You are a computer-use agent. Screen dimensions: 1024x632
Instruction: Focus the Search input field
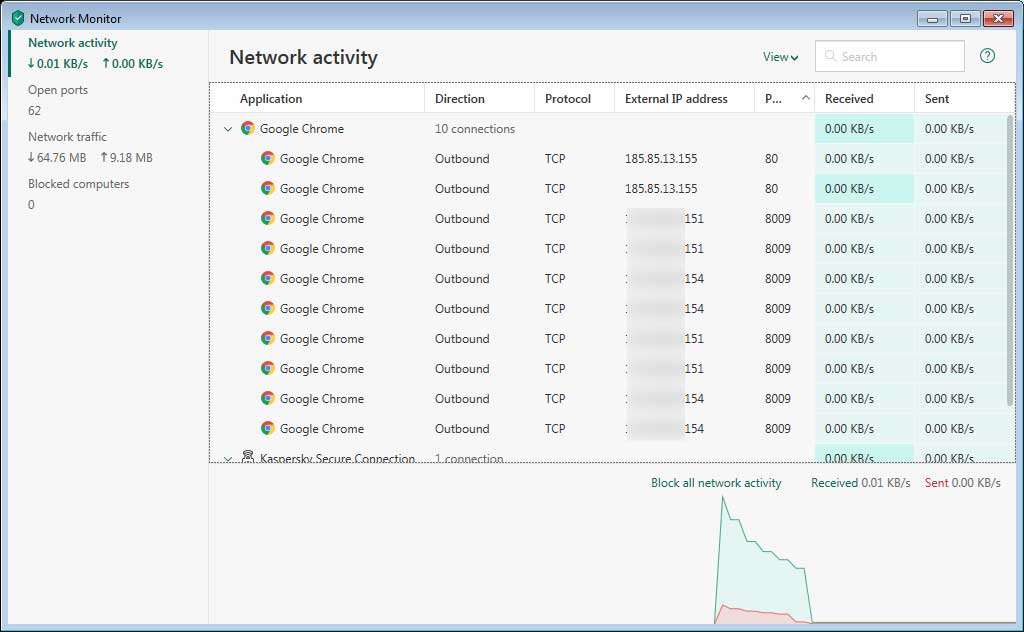[x=889, y=56]
